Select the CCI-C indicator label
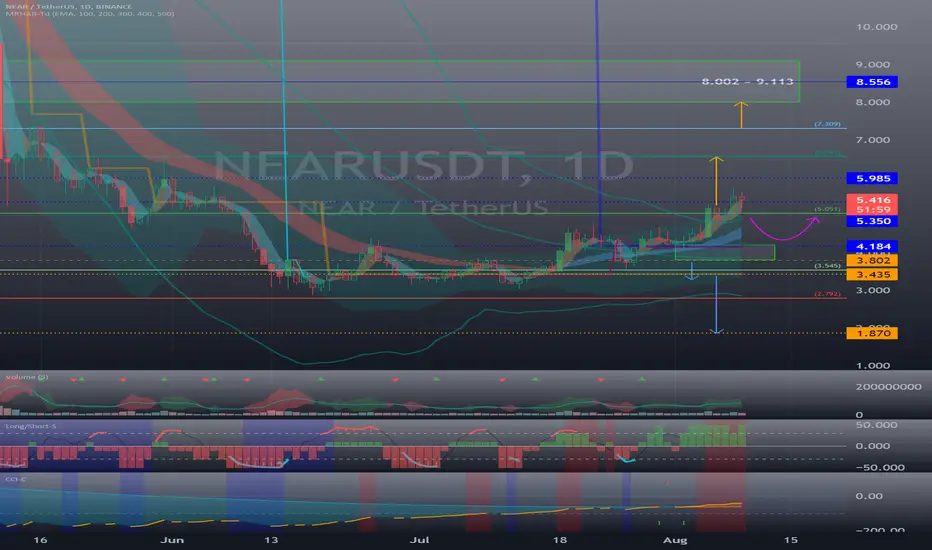The width and height of the screenshot is (932, 550). point(15,479)
